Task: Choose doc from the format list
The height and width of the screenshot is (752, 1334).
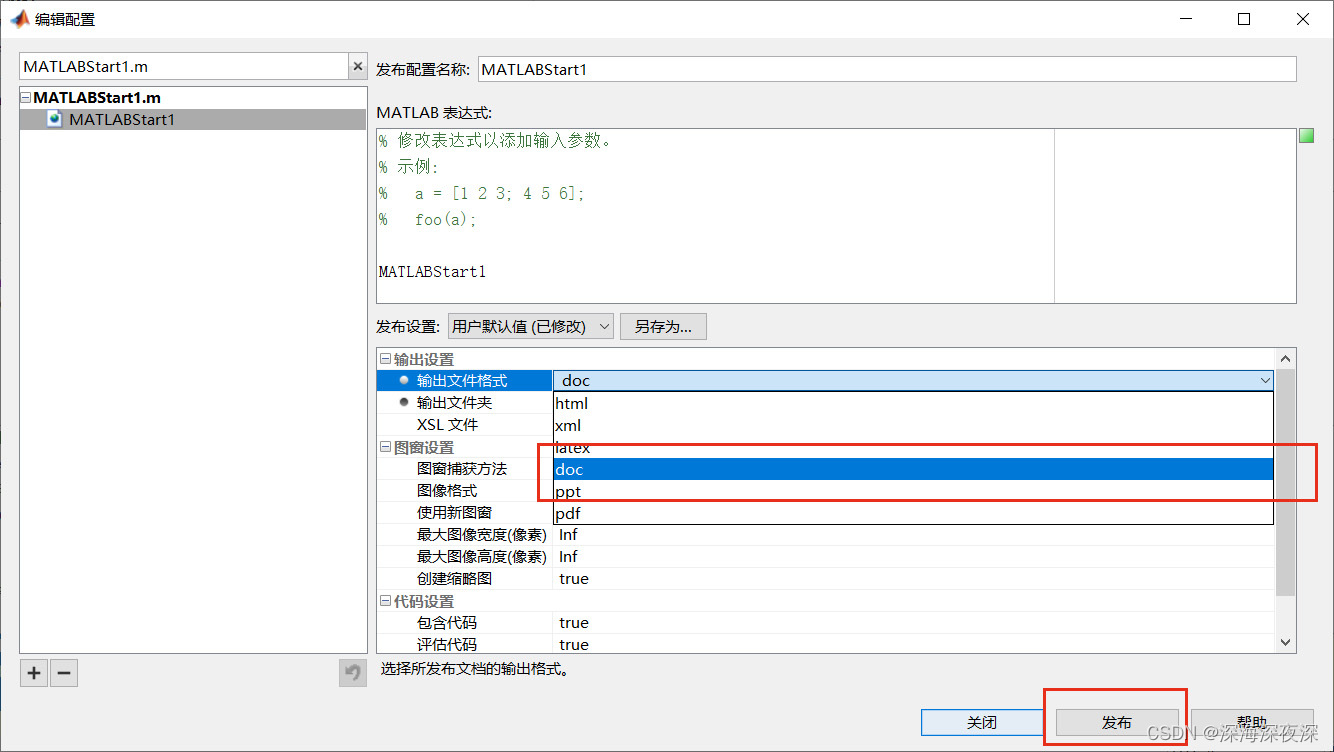Action: point(913,469)
